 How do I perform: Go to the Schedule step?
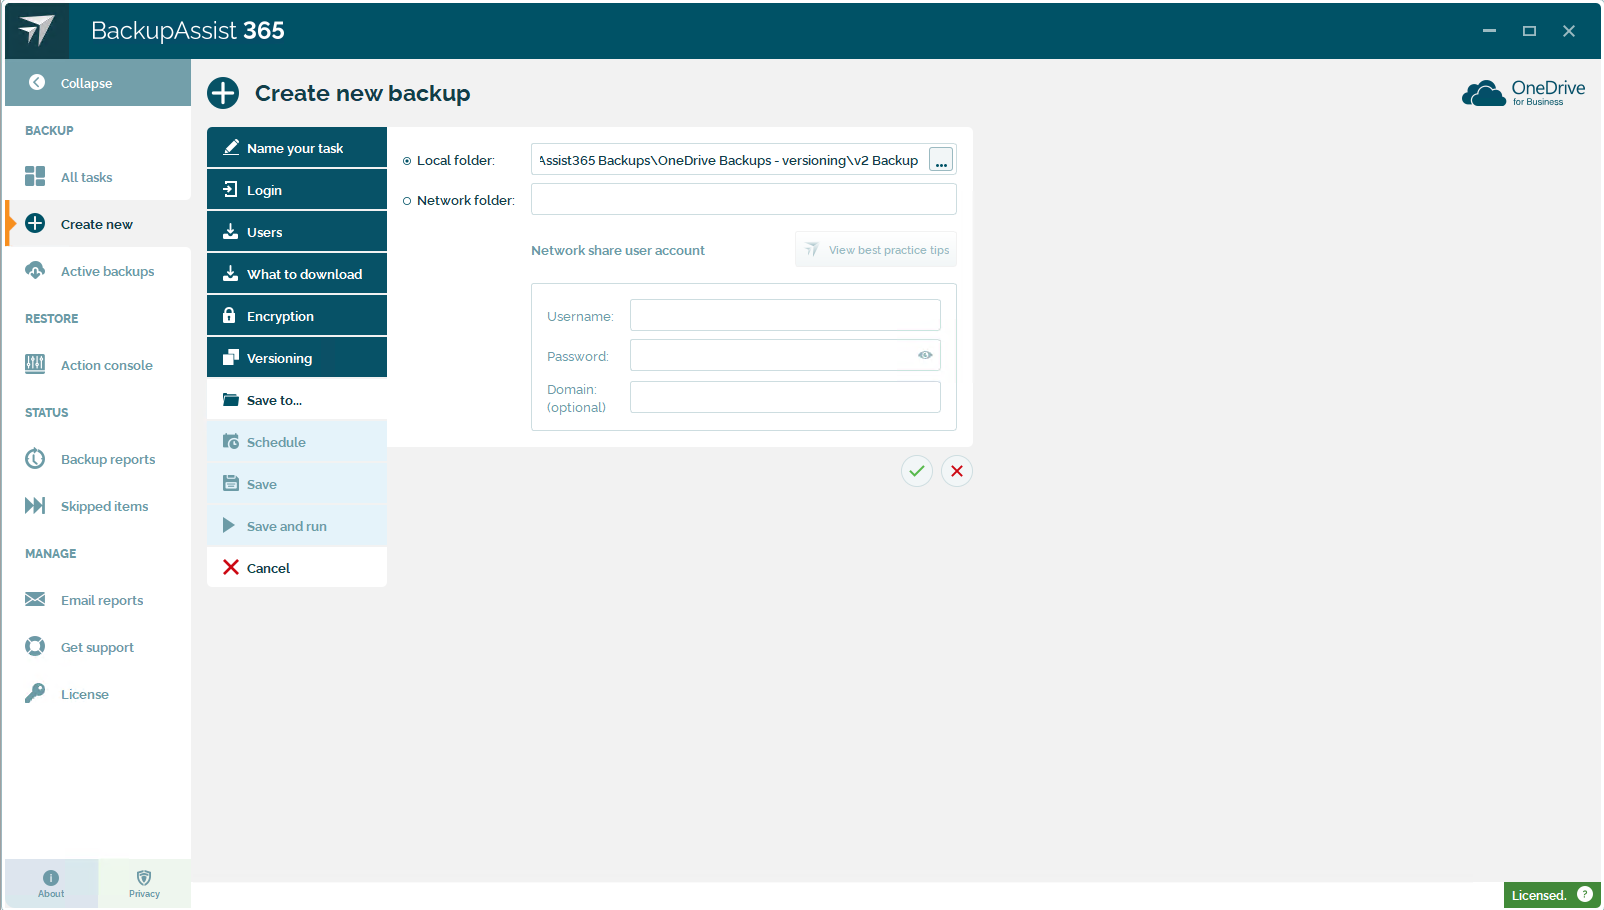tap(297, 441)
